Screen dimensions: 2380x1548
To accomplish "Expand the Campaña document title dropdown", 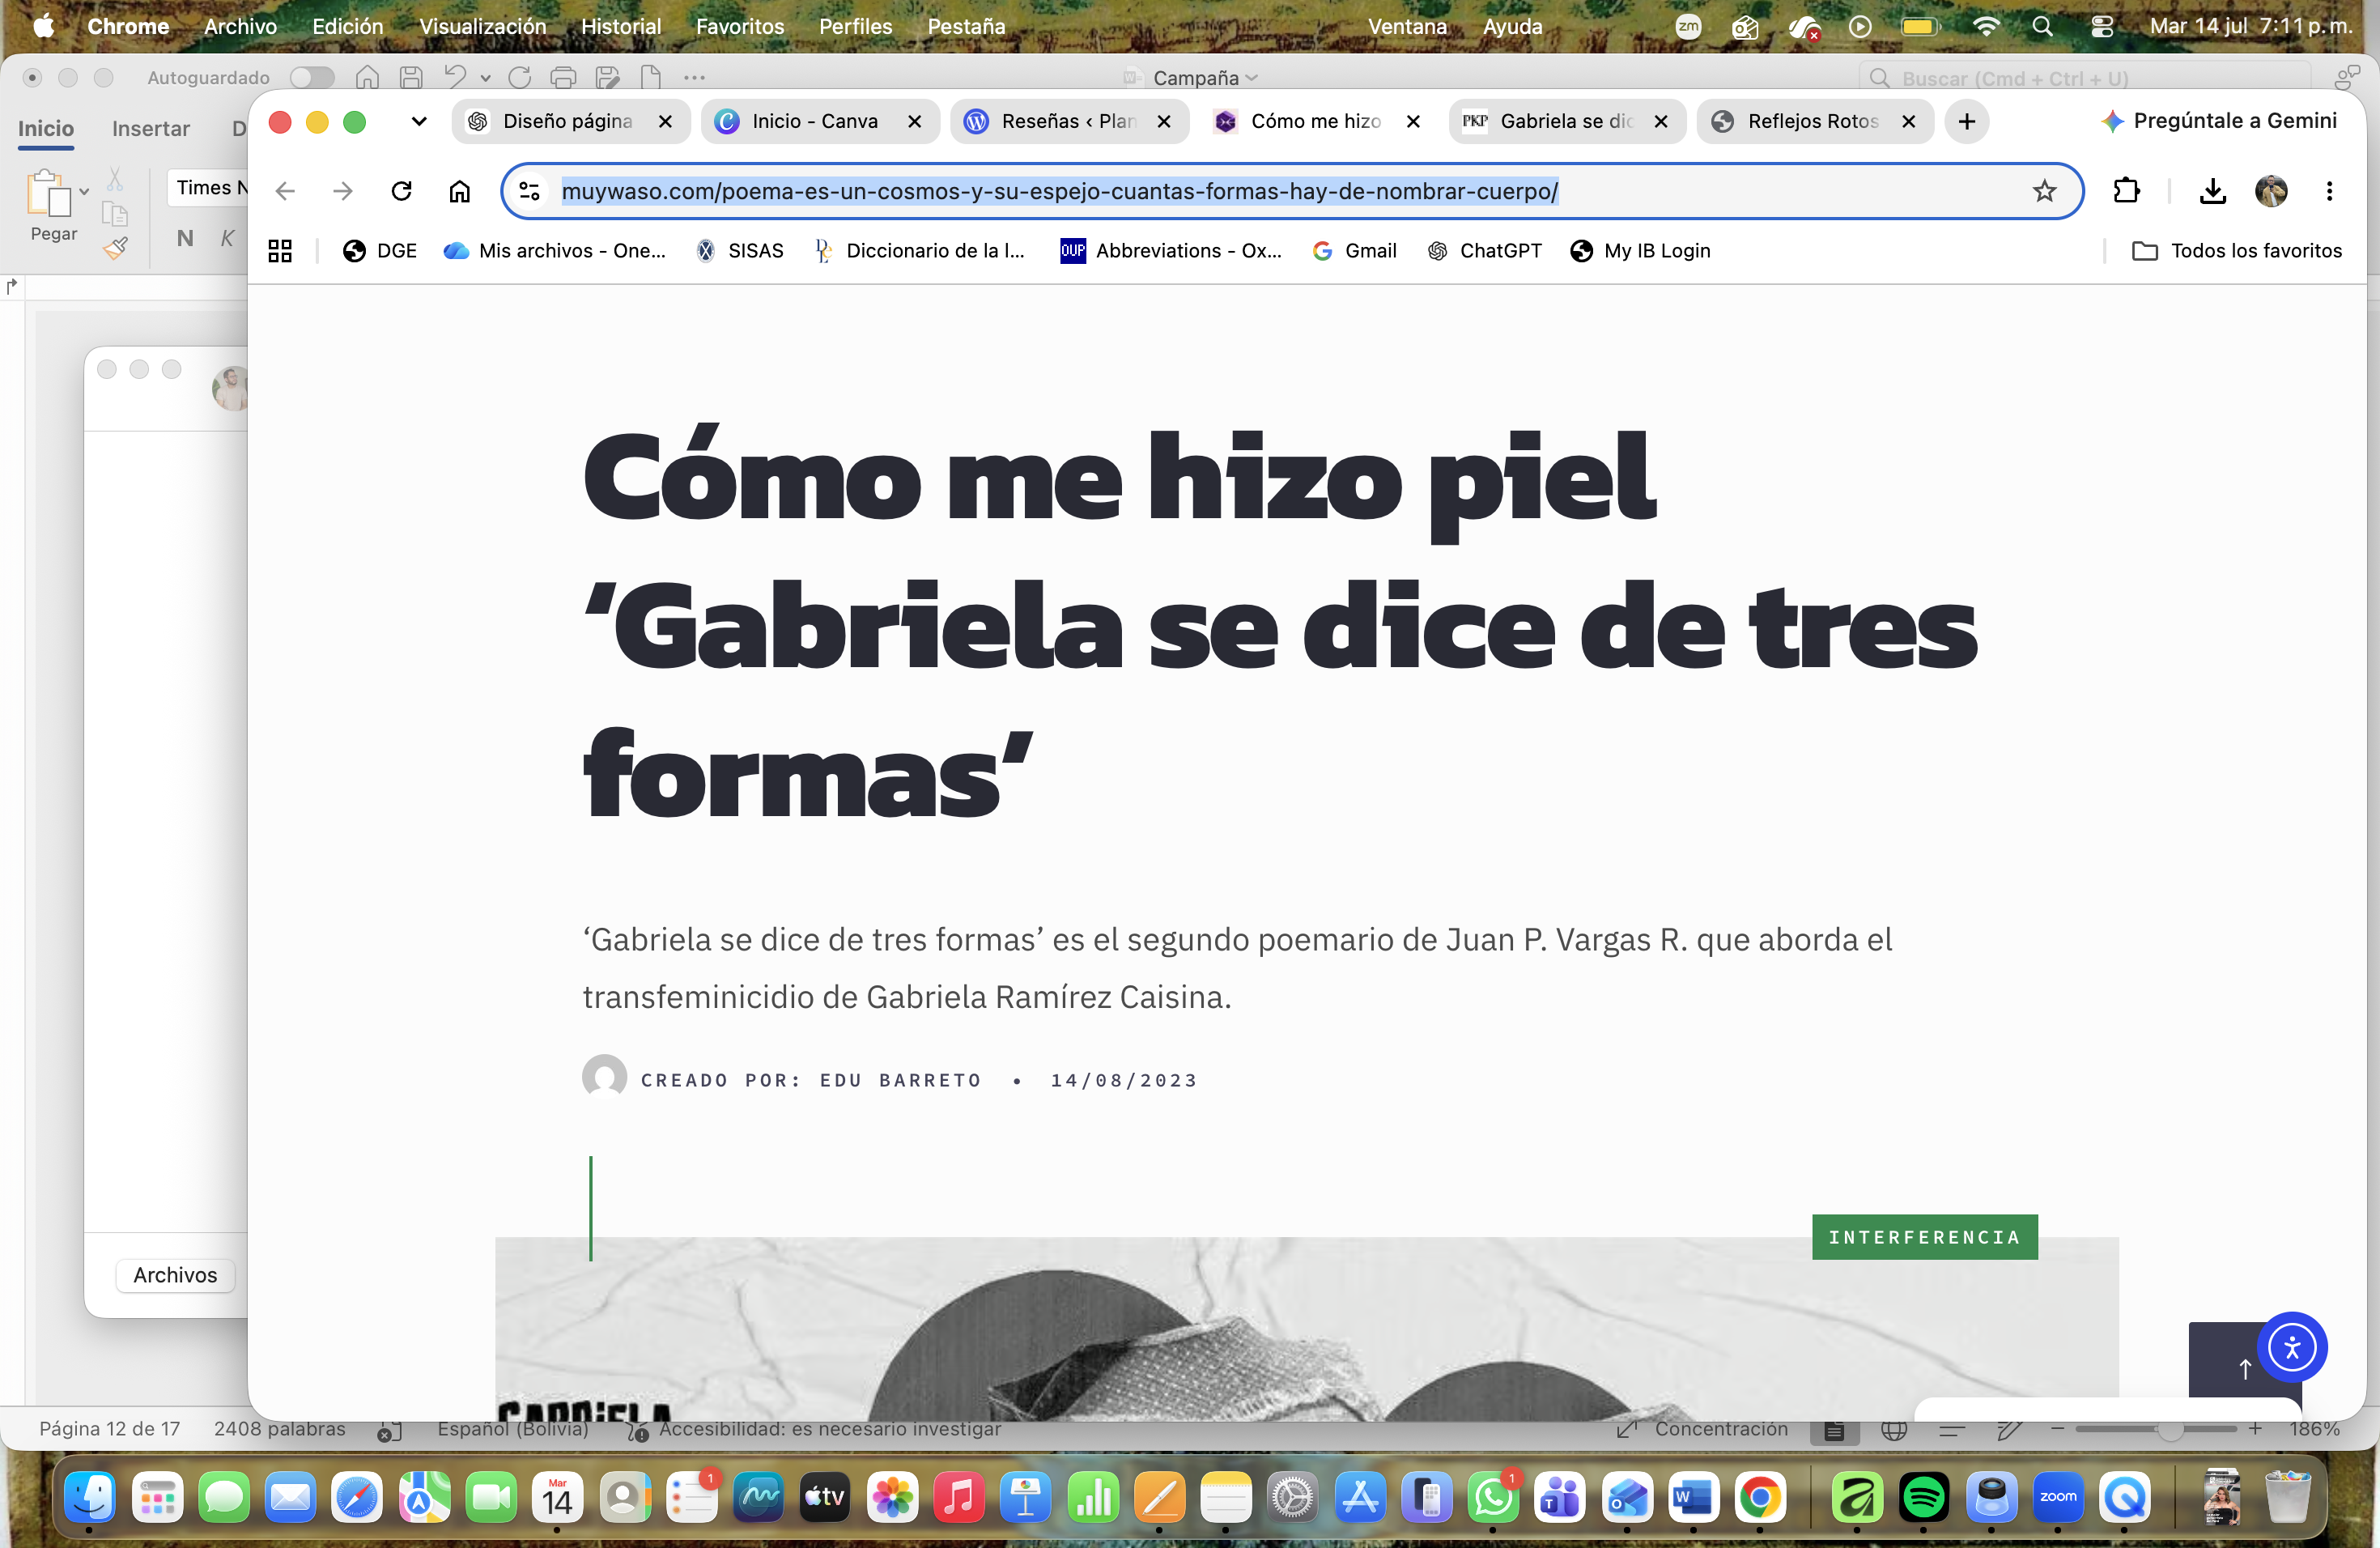I will pyautogui.click(x=1252, y=78).
